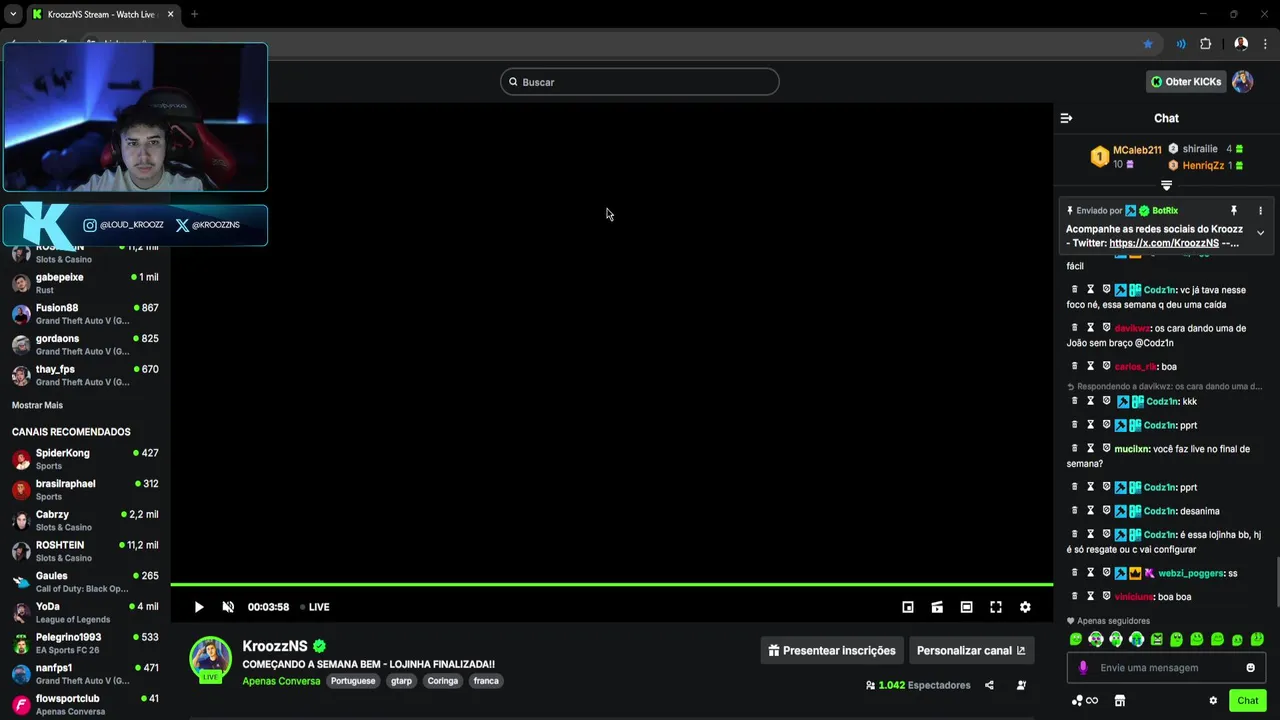Open the browser tab list chevron
The height and width of the screenshot is (720, 1280).
(13, 14)
